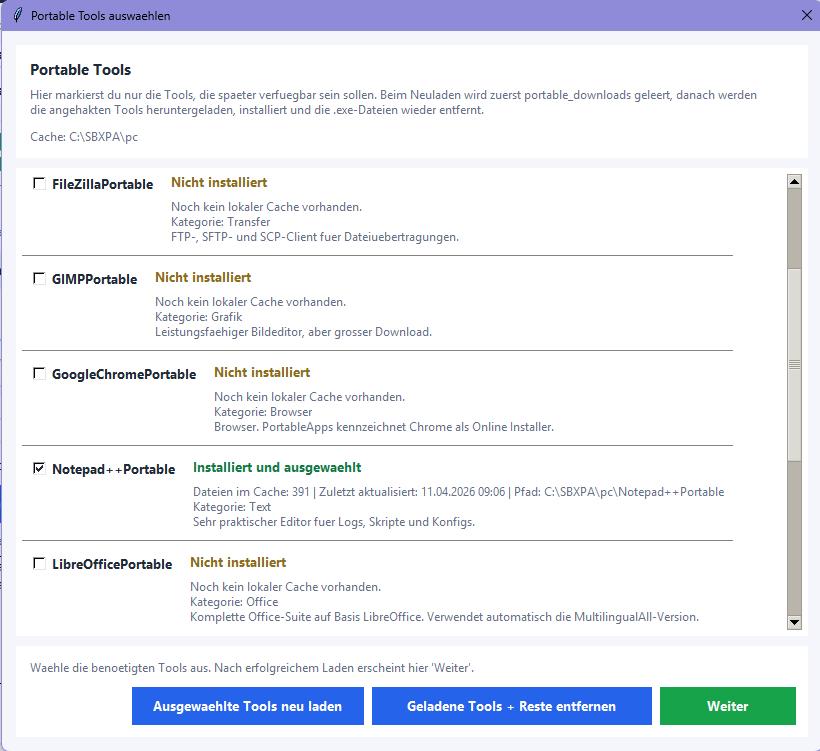Click 'Ausgewaehlte Tools neu laden' button

click(x=247, y=706)
